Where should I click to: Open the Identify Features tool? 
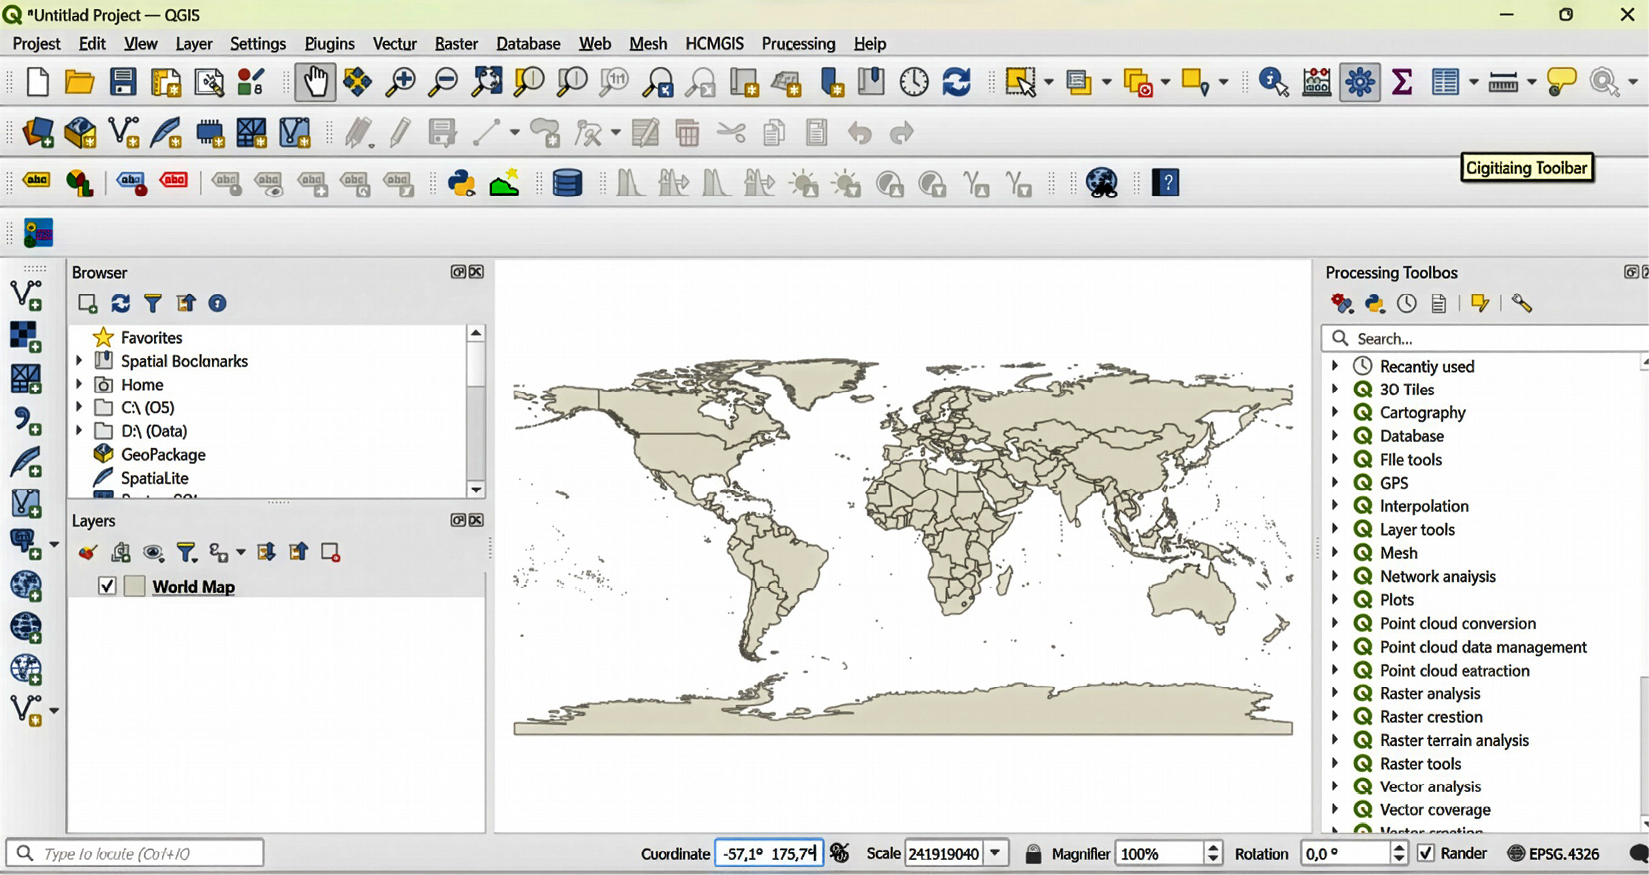[x=1274, y=82]
